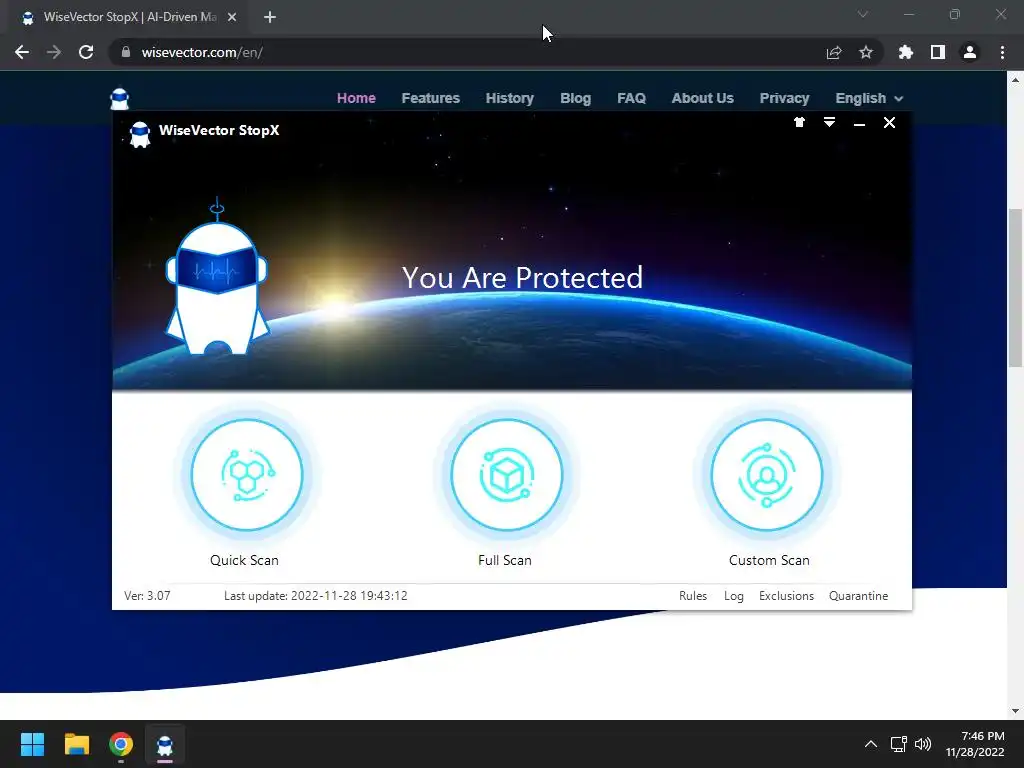Open the Log link
The height and width of the screenshot is (768, 1024).
(733, 596)
